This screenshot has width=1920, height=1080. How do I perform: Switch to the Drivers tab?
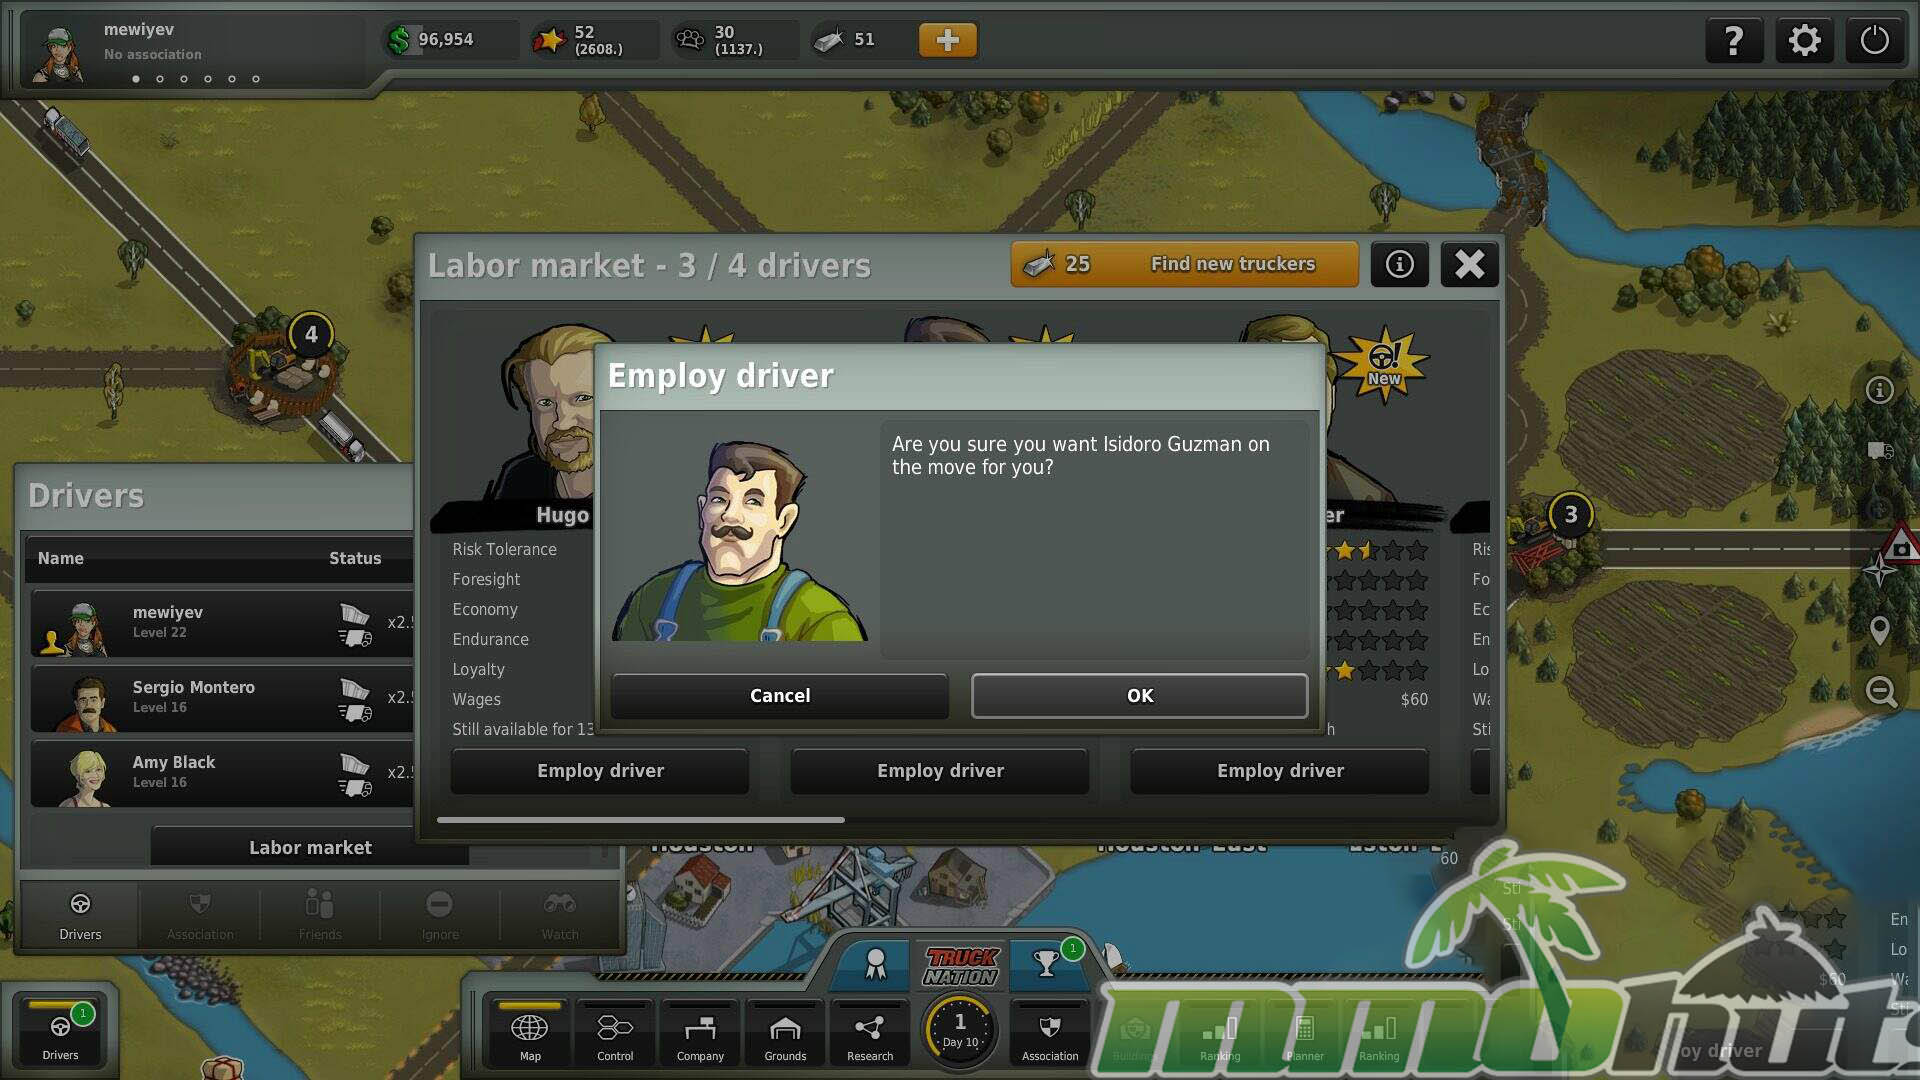(80, 915)
